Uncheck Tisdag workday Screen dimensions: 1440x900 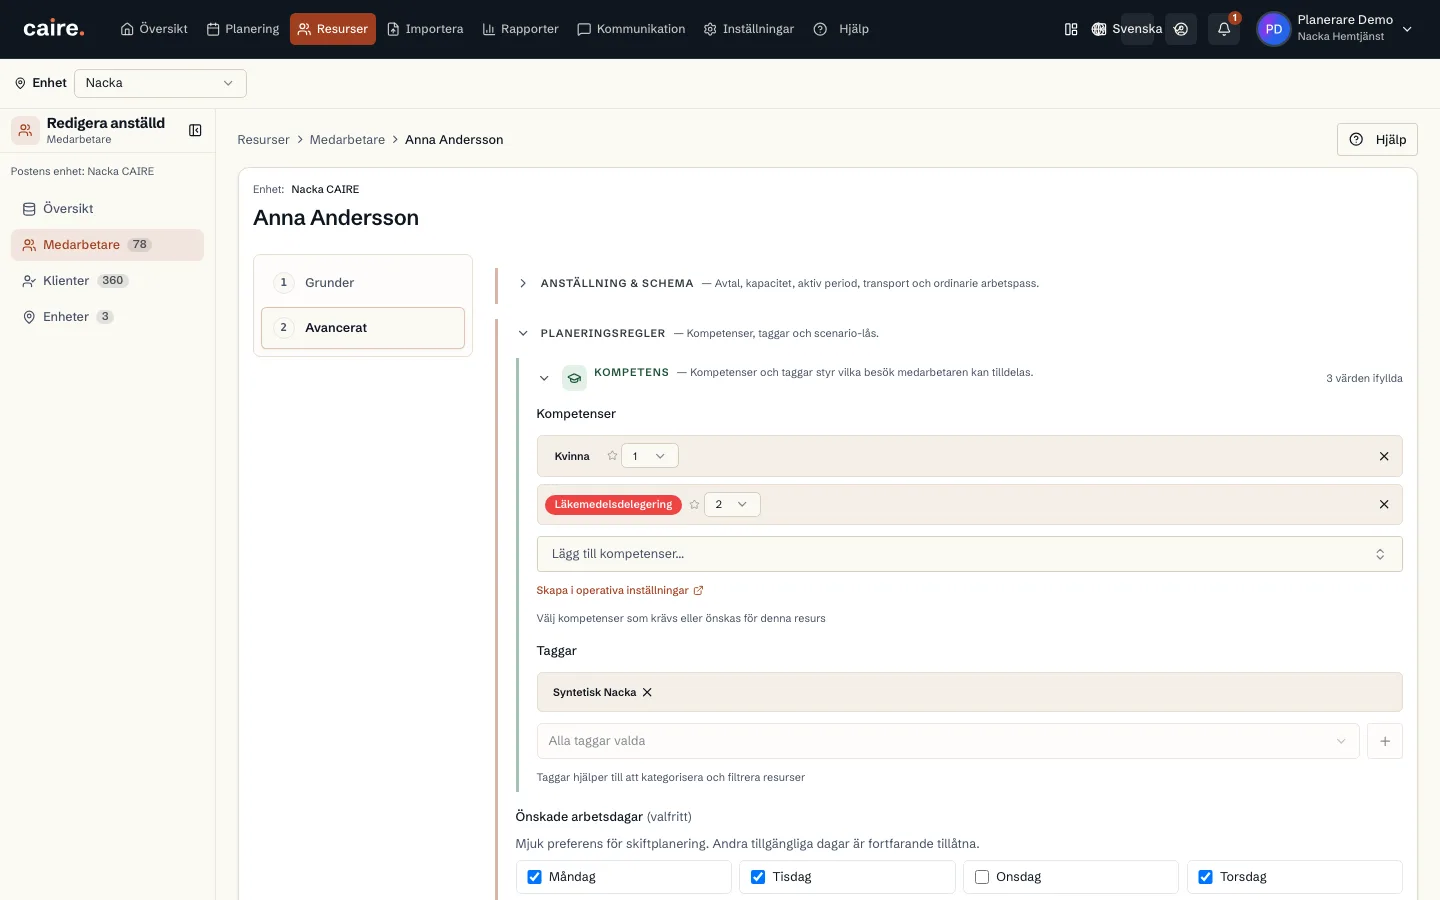(758, 877)
